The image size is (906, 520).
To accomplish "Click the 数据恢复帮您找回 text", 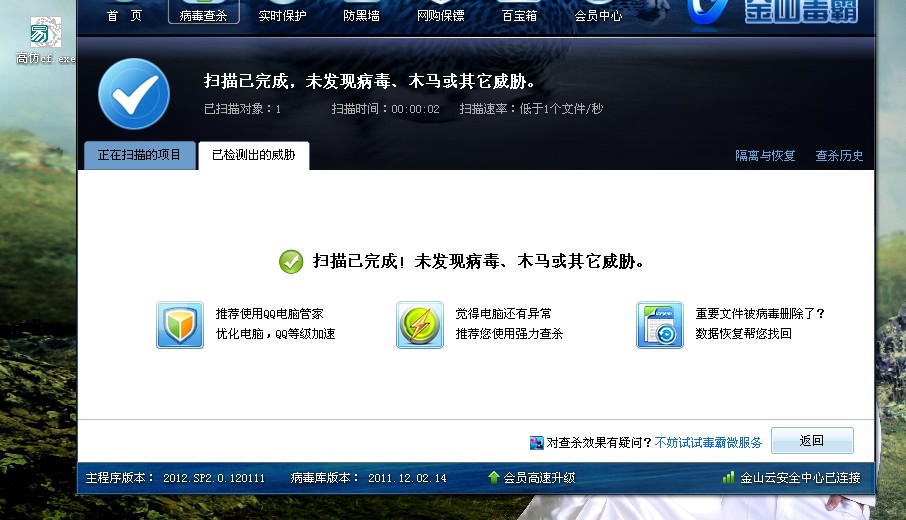I will click(744, 333).
